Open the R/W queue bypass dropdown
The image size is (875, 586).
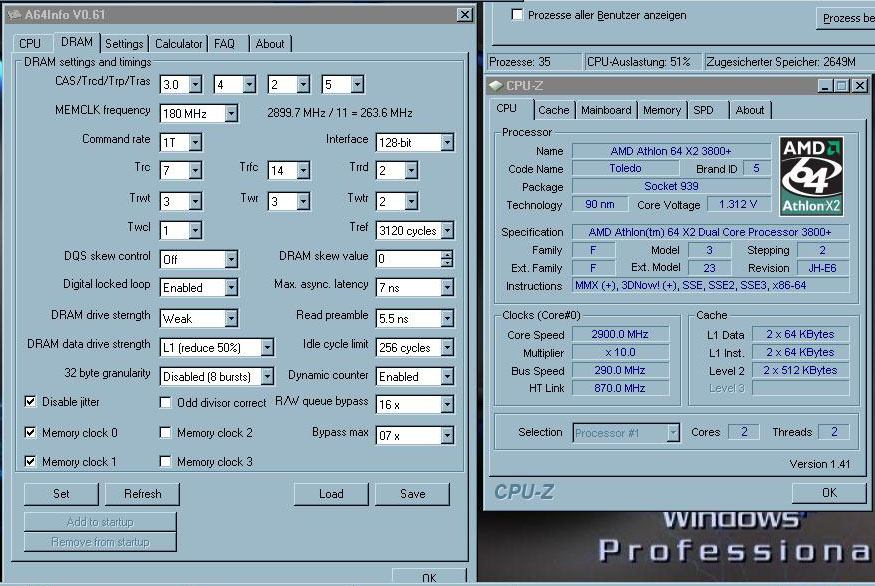point(447,404)
